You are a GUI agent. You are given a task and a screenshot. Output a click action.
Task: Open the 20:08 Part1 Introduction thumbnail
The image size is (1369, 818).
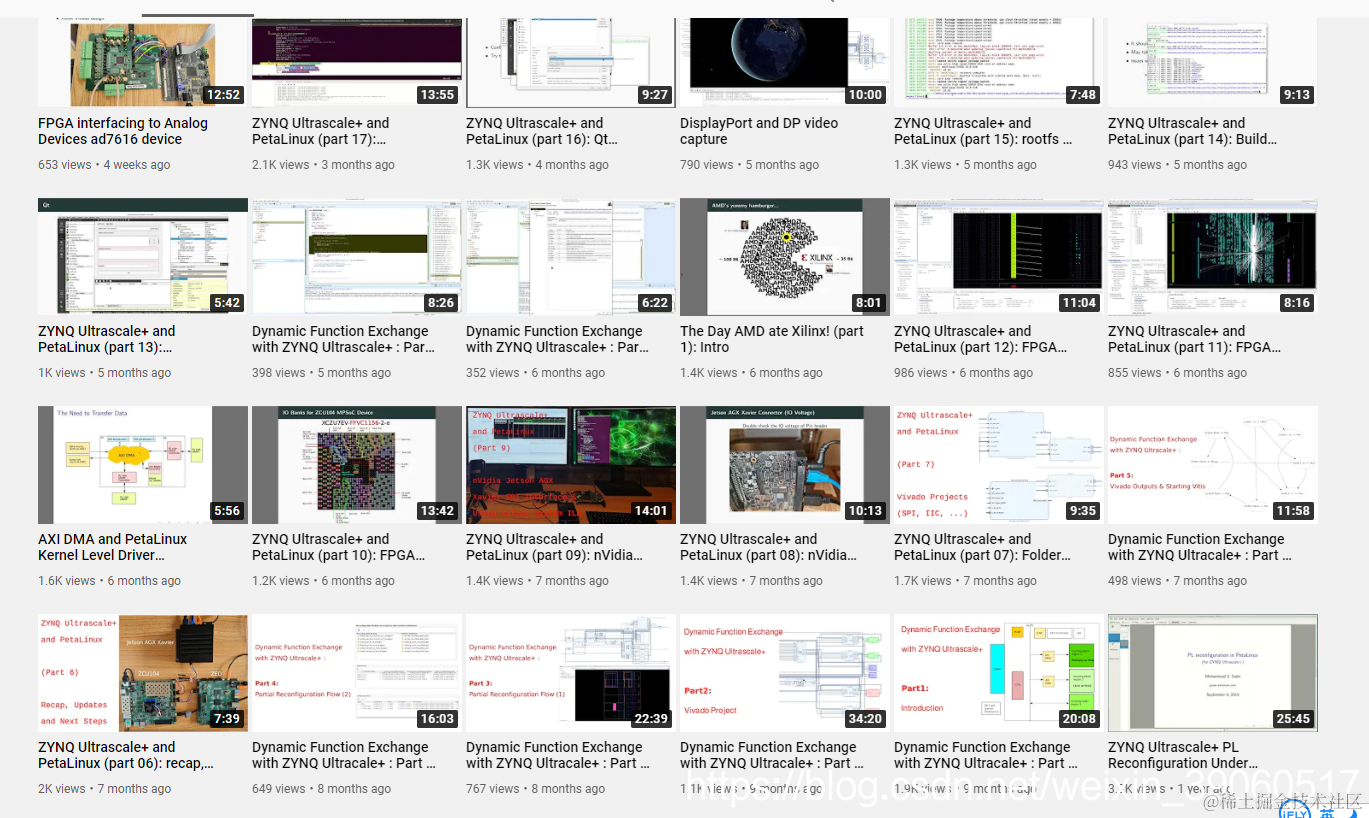(x=999, y=672)
